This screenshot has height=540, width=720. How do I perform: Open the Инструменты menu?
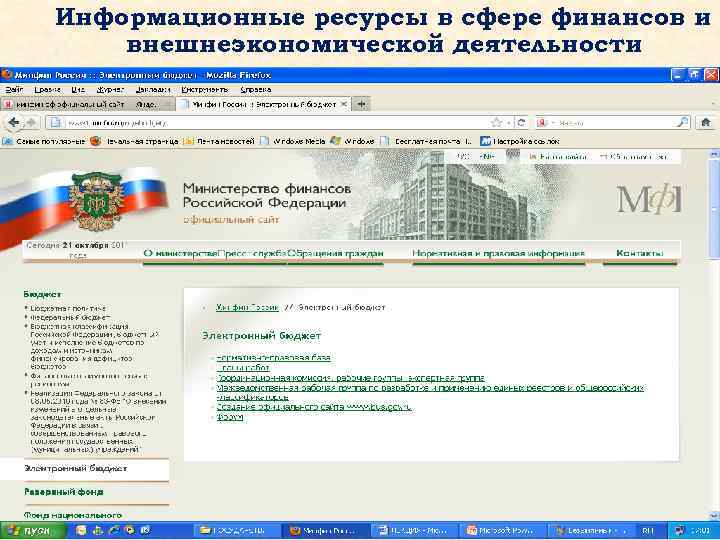pos(204,90)
